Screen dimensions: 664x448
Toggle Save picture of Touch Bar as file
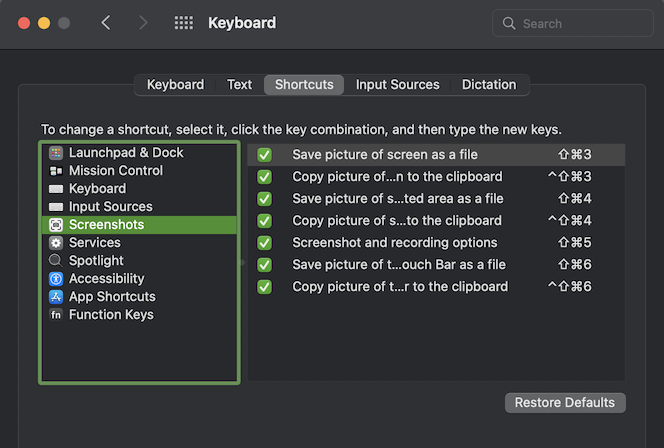pyautogui.click(x=265, y=265)
